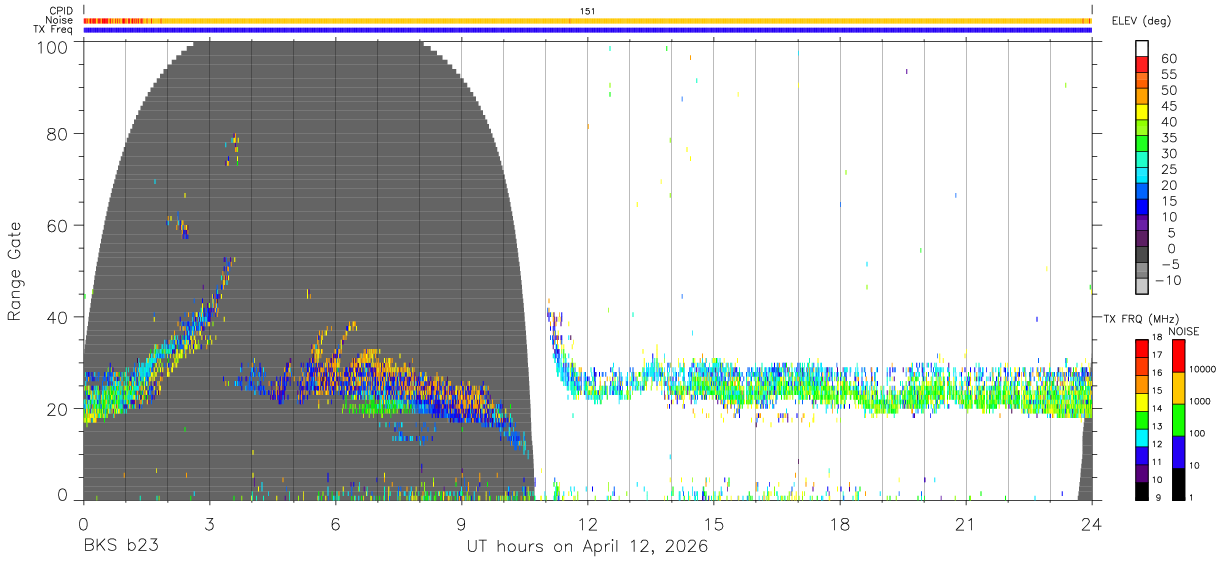Select green 13–14 MHz band on TX FRQ bar

point(1141,419)
